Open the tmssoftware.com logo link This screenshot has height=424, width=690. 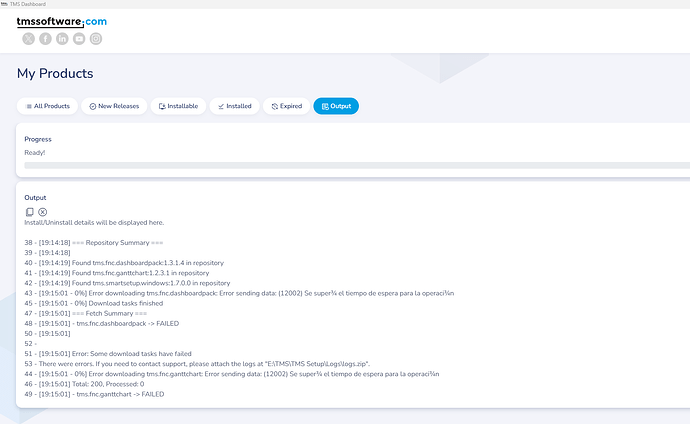[x=62, y=22]
